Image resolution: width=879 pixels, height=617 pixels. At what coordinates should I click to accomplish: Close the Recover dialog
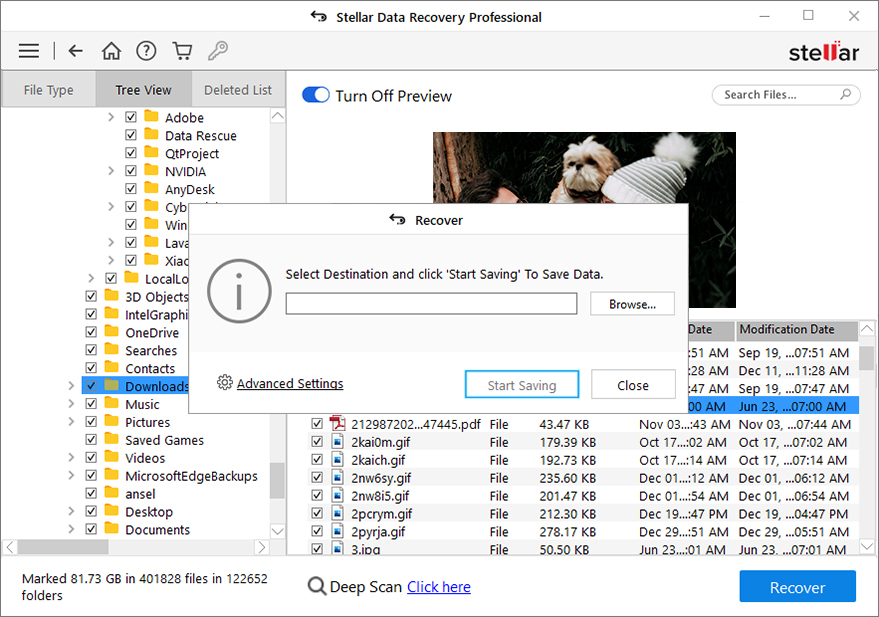(x=633, y=385)
